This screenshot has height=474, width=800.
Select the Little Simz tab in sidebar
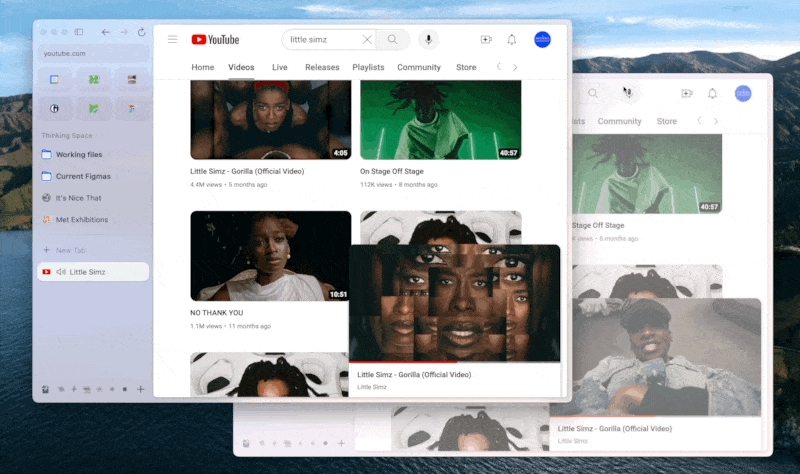(x=93, y=272)
